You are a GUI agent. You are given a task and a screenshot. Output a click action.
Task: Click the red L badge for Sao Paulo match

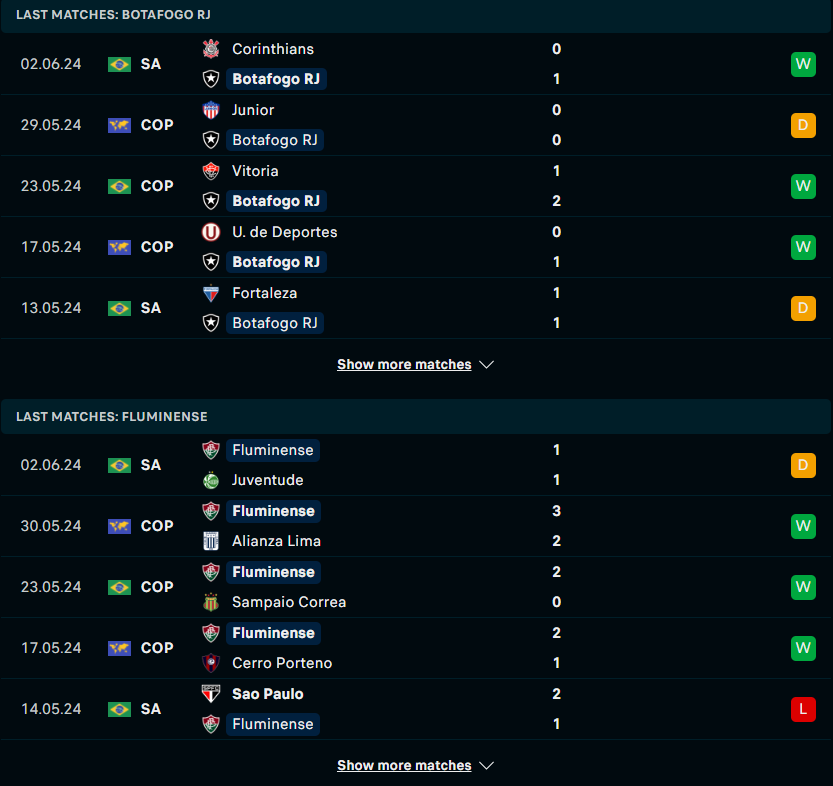pos(803,710)
